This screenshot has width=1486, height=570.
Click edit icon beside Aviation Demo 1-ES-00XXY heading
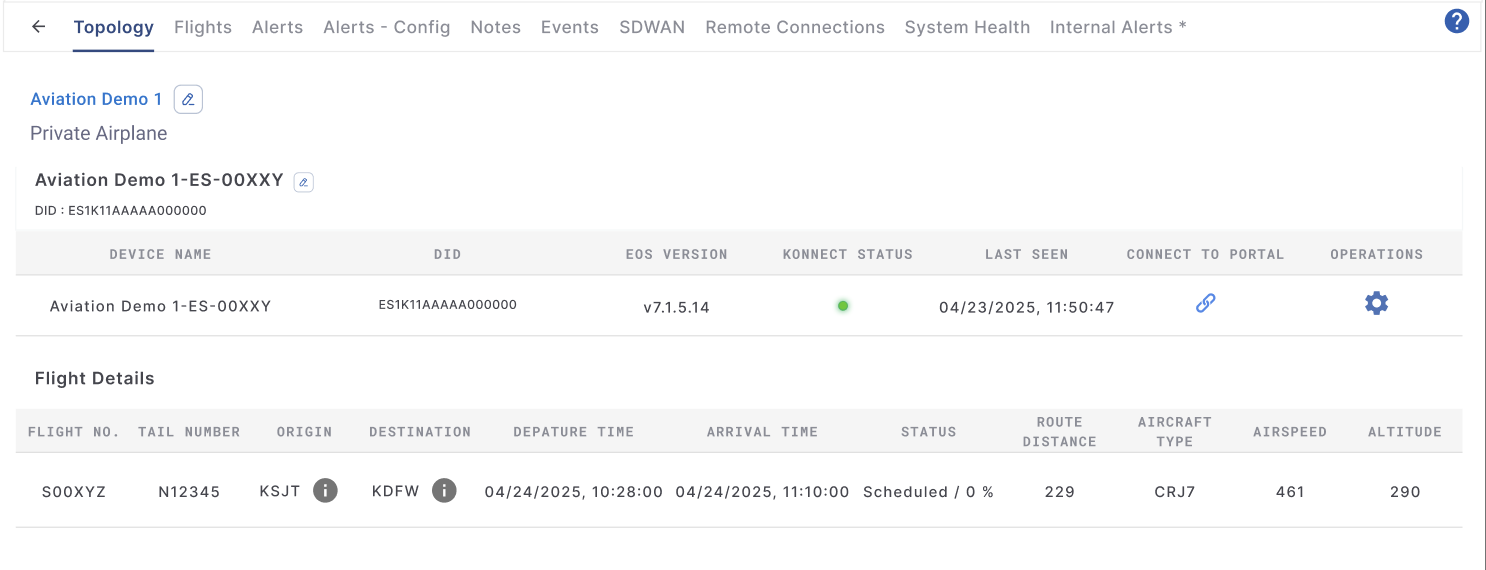pyautogui.click(x=304, y=182)
